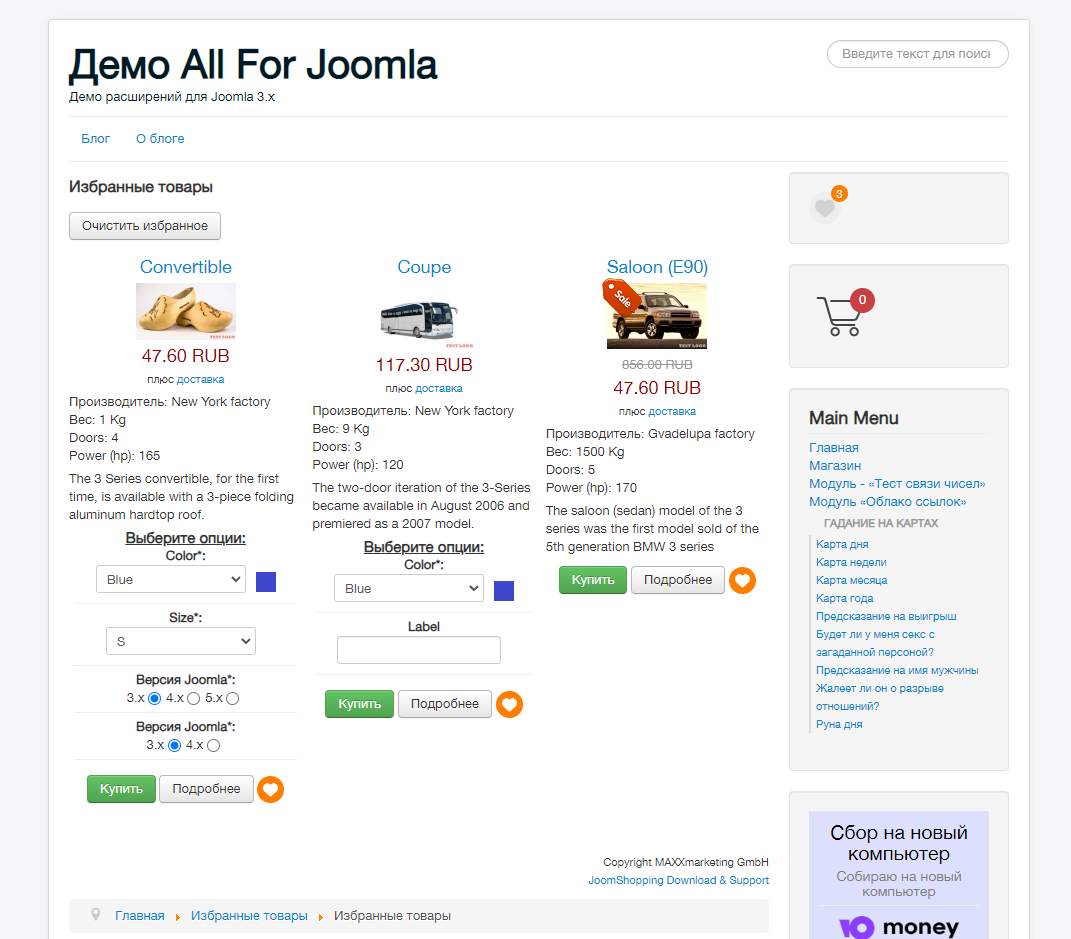Click доставка link under Convertible price

(200, 380)
